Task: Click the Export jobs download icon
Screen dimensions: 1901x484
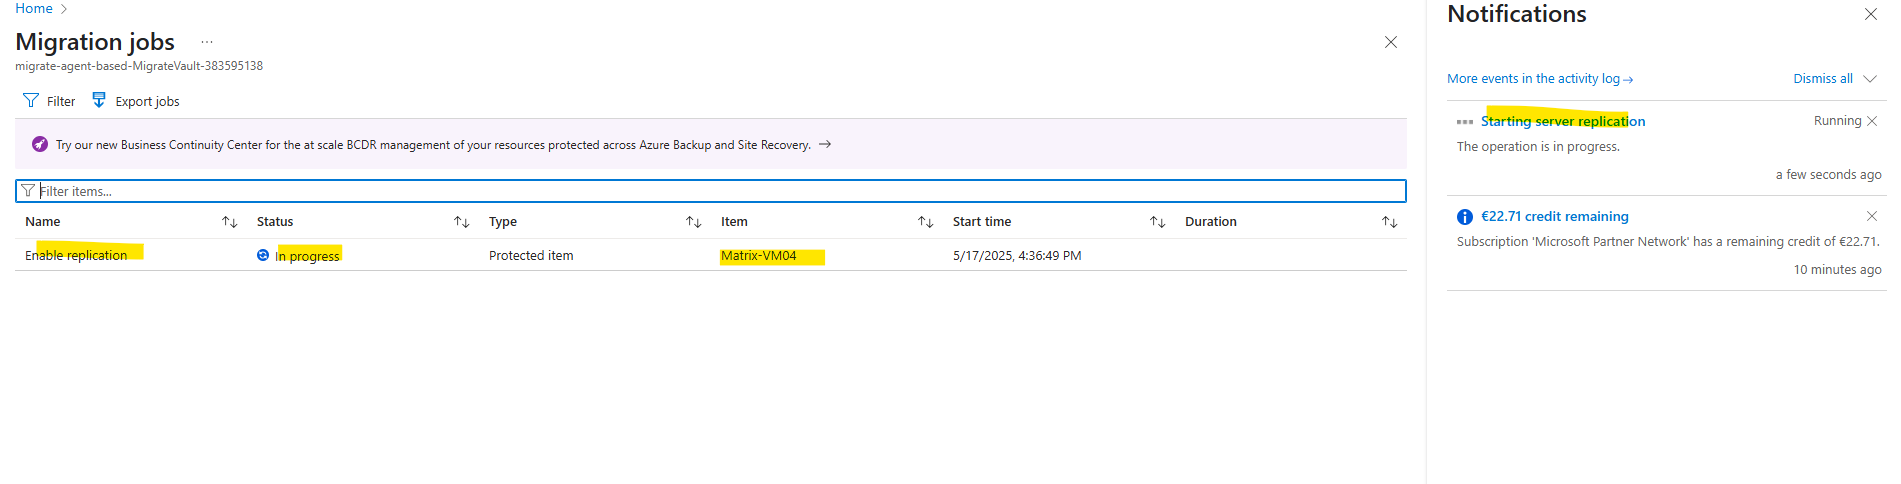Action: click(x=99, y=100)
